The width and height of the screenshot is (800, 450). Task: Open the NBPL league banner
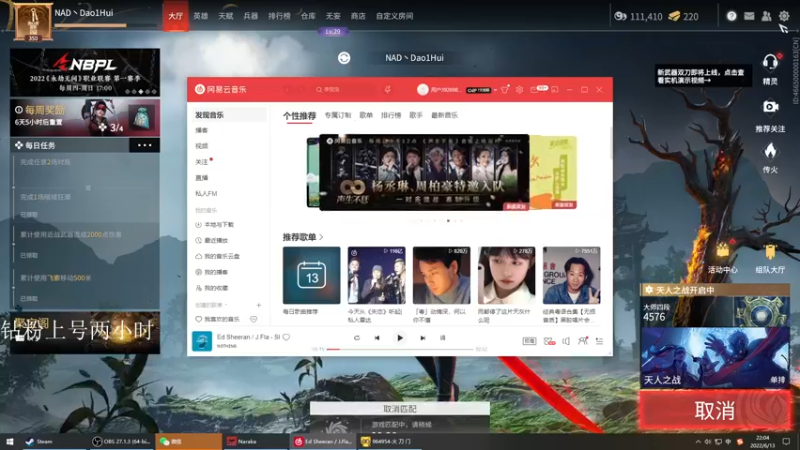[x=85, y=72]
